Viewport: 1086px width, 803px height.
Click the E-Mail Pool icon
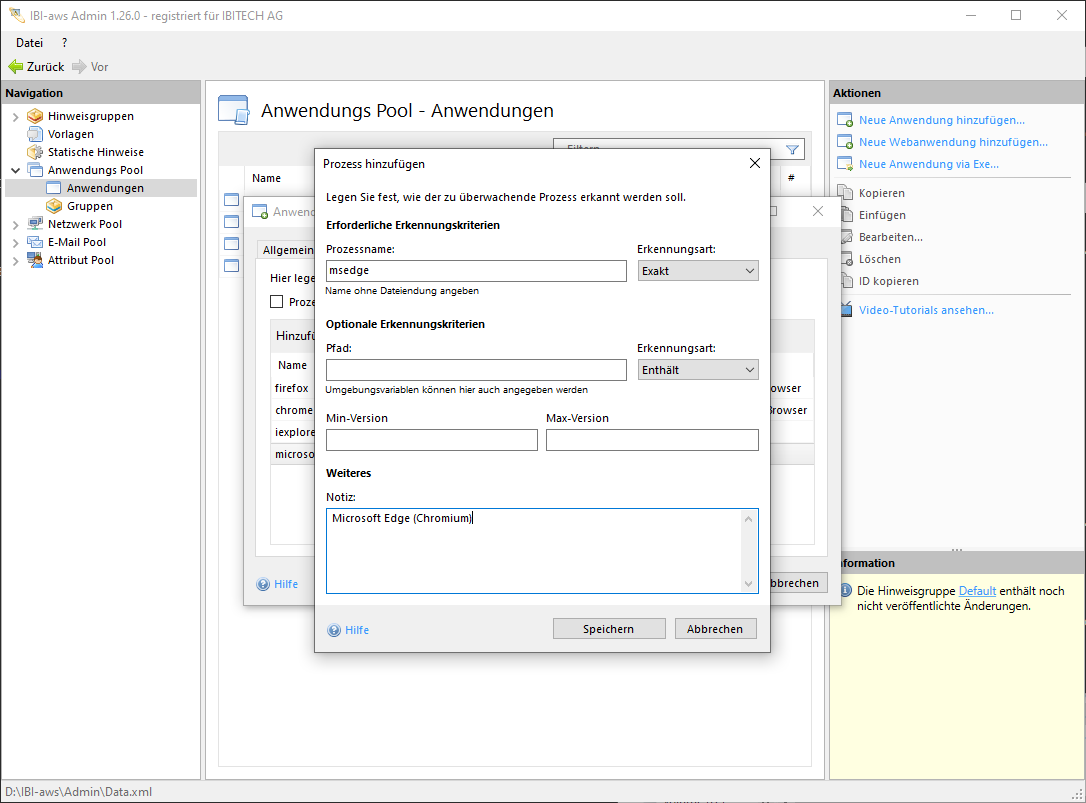(x=35, y=242)
